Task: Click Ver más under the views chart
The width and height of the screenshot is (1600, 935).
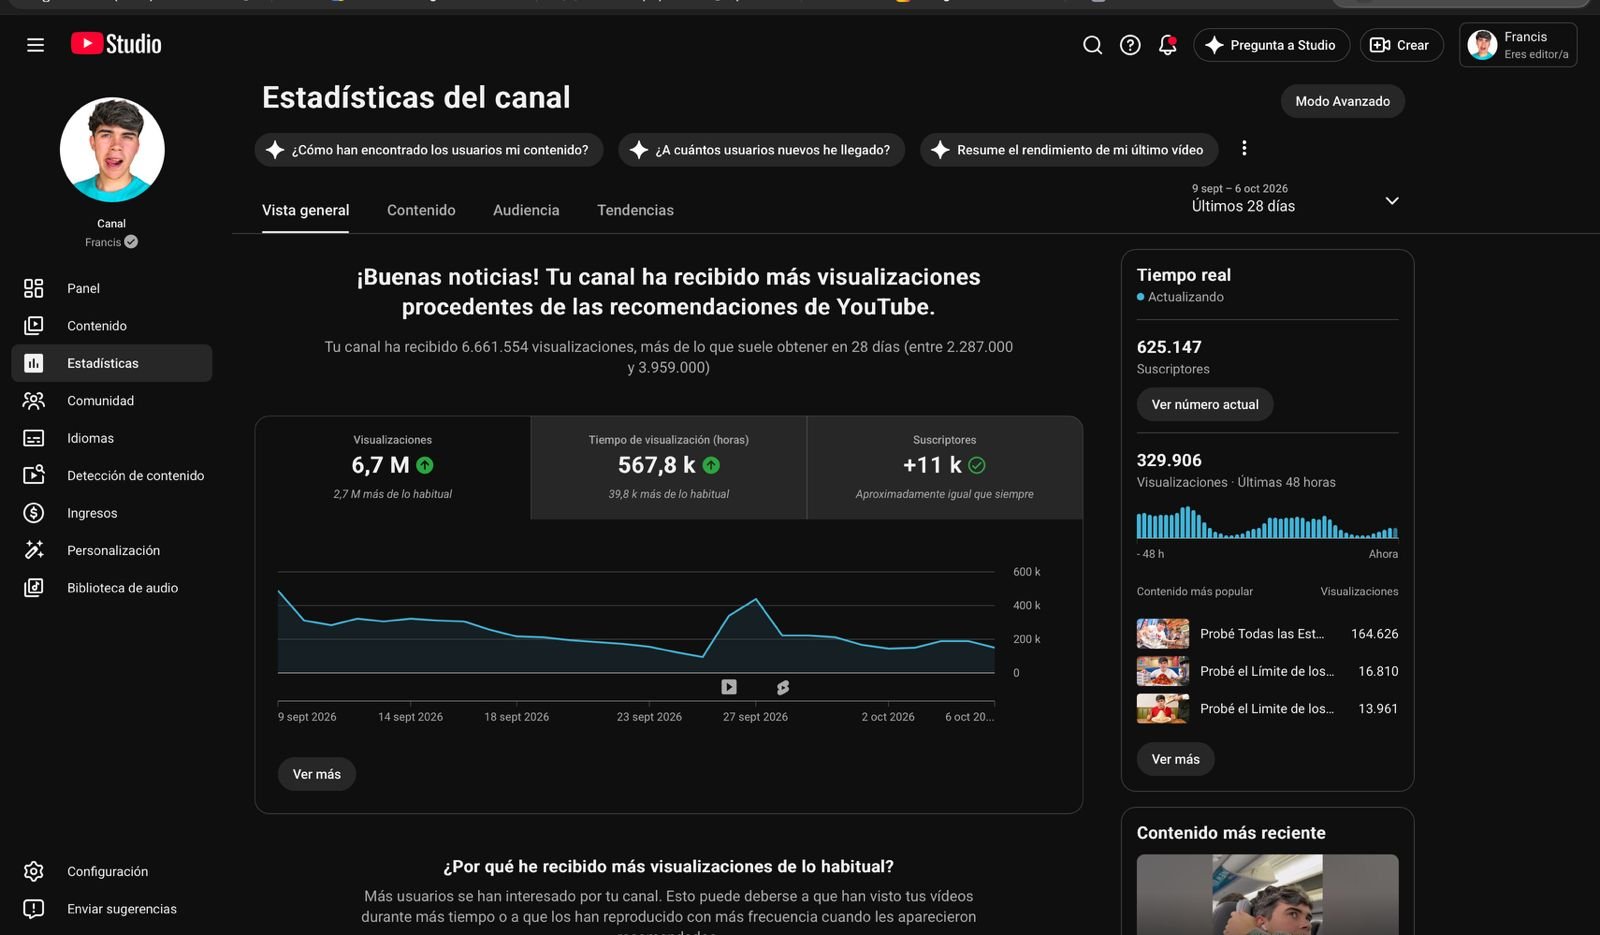Action: coord(316,774)
